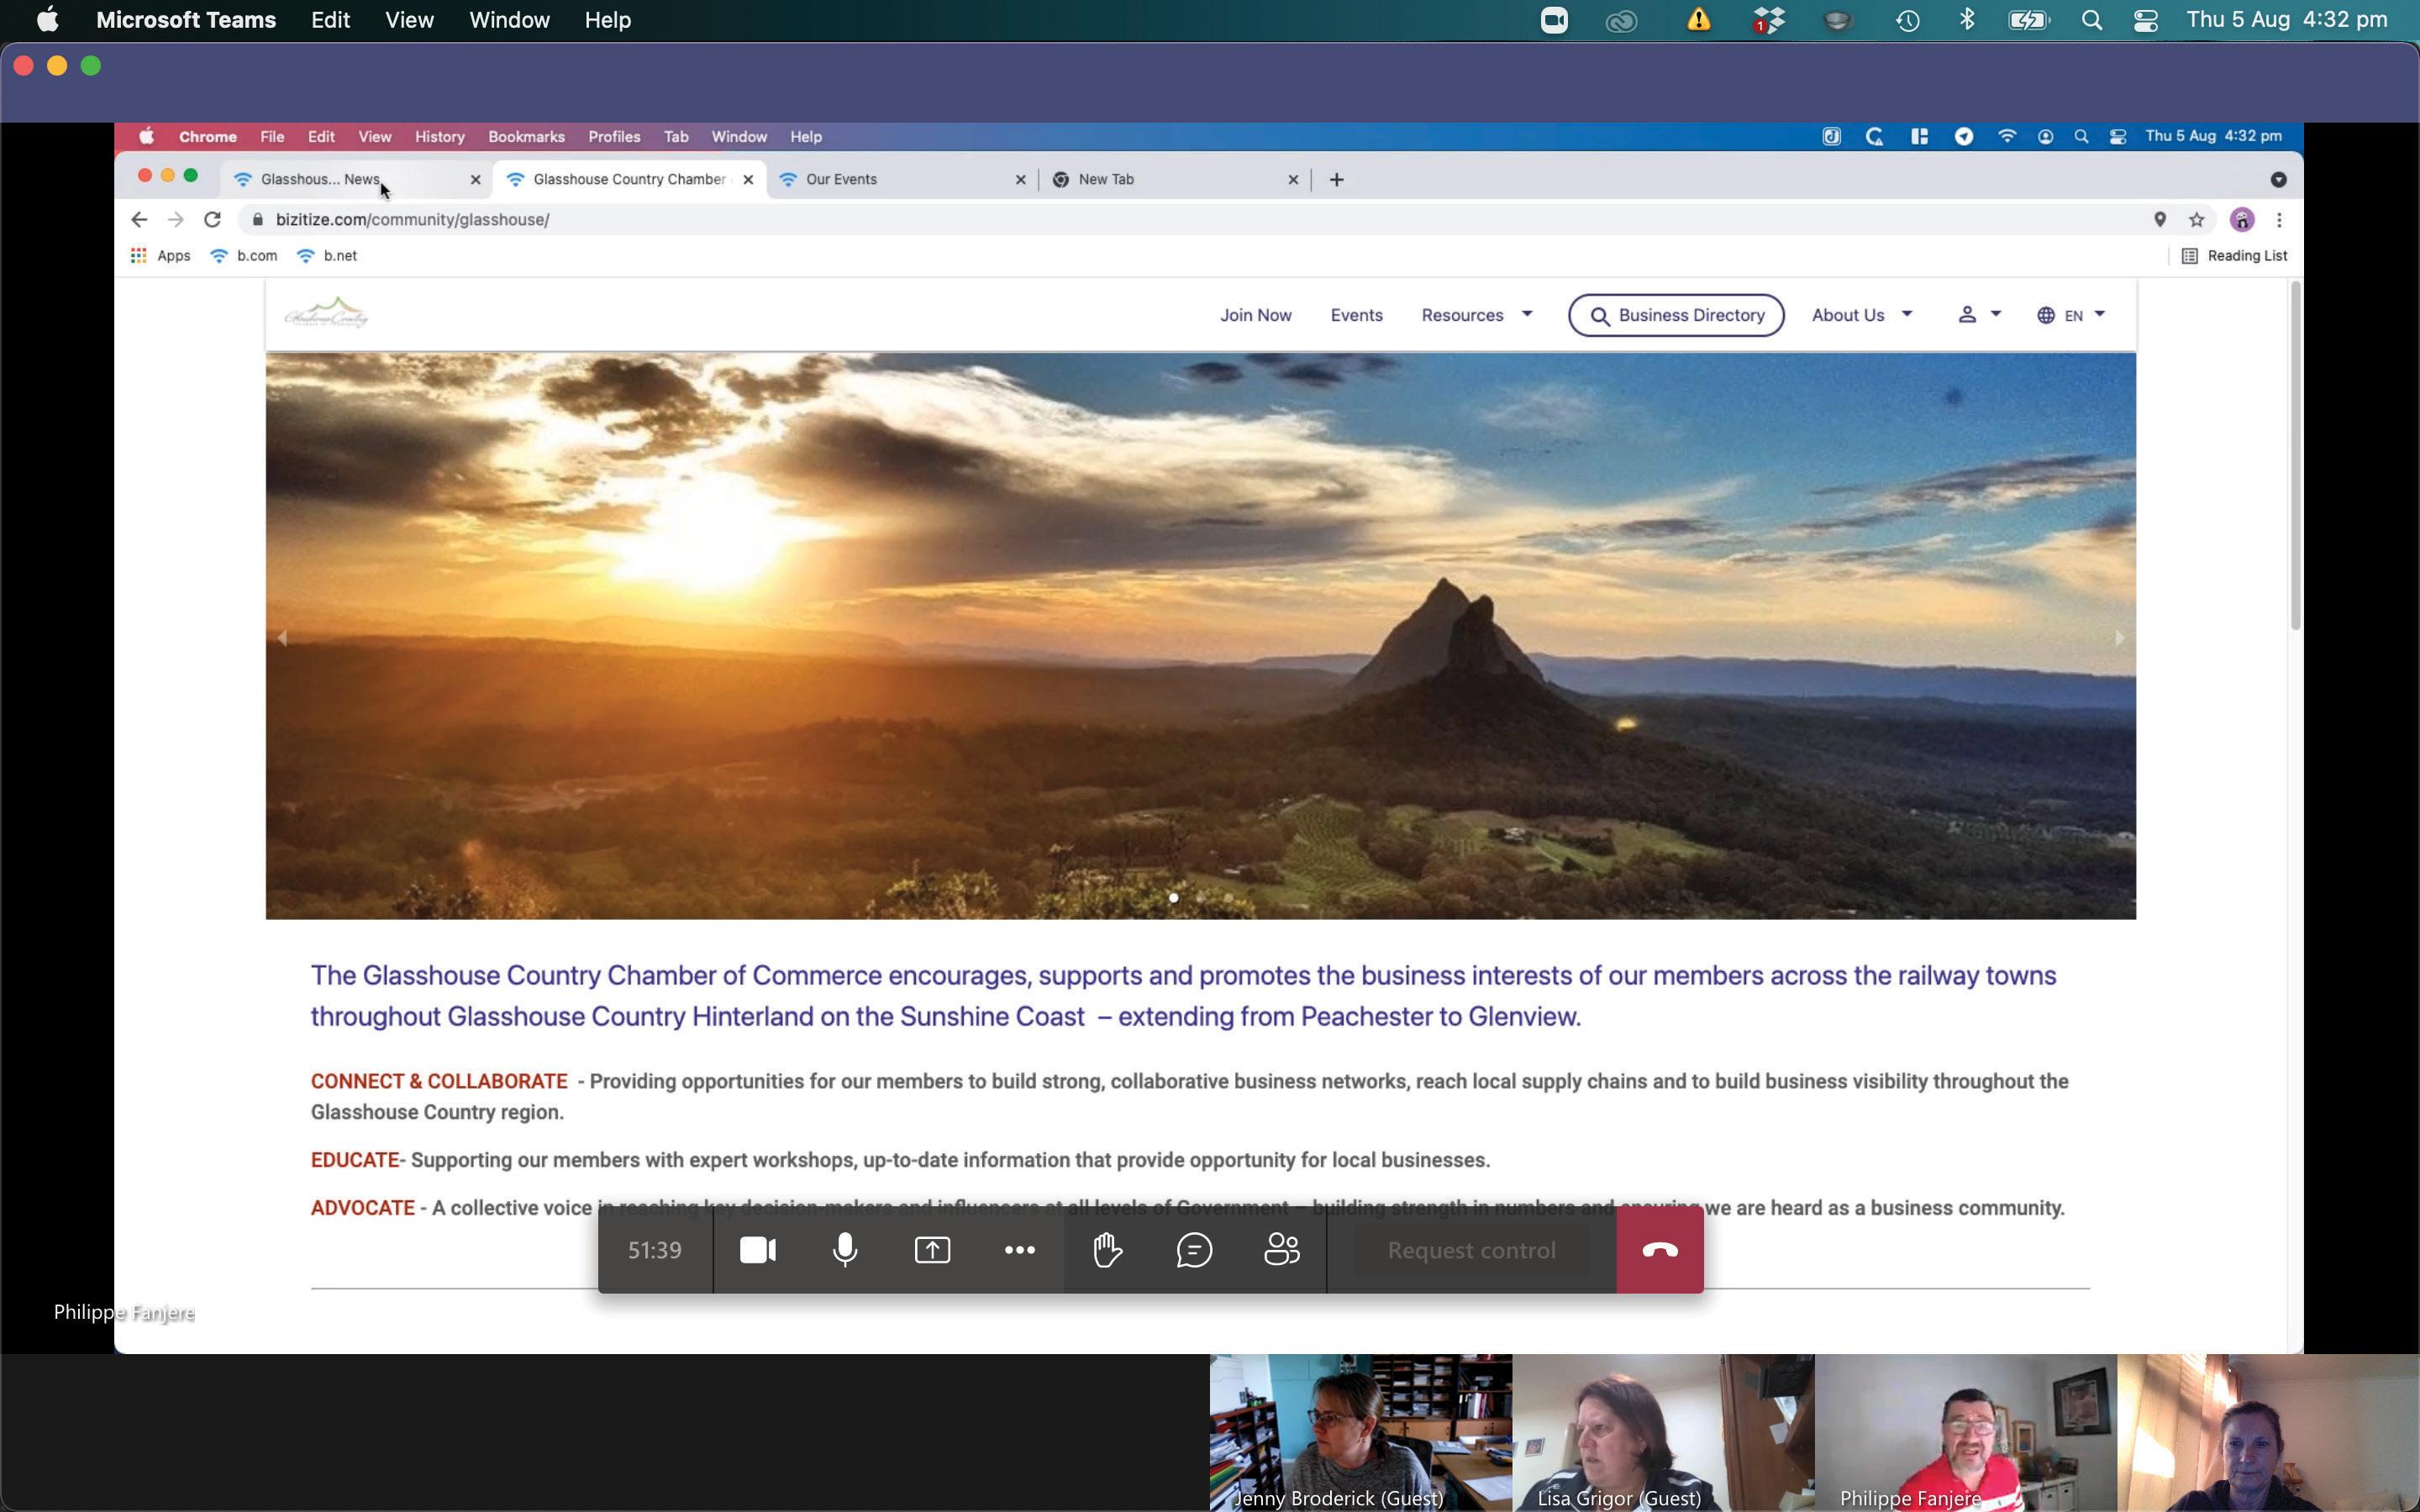The height and width of the screenshot is (1512, 2420).
Task: Open the meeting chat icon
Action: point(1194,1250)
